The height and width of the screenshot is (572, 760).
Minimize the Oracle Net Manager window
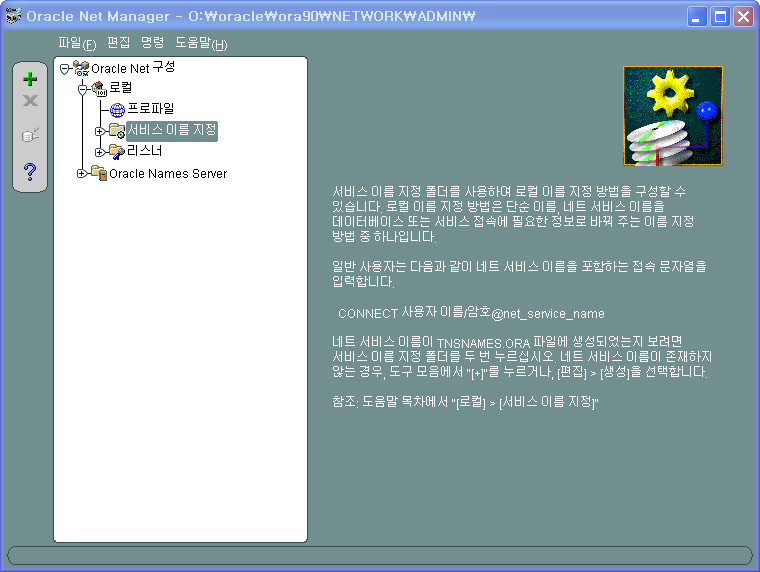click(x=697, y=16)
